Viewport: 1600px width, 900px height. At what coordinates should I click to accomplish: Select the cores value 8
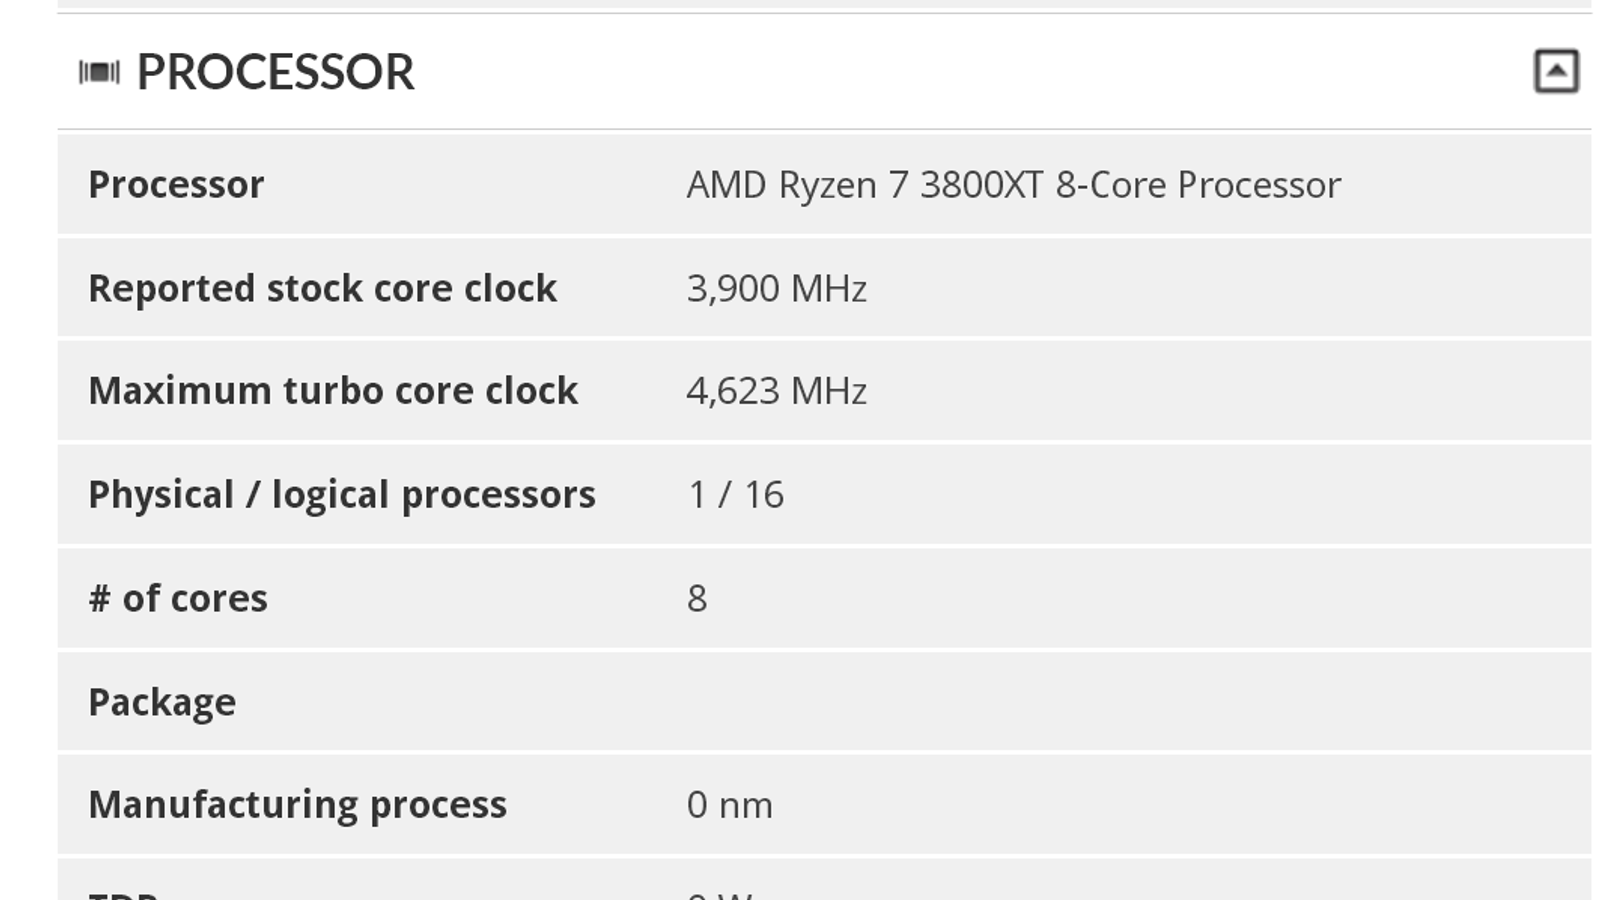pos(697,599)
